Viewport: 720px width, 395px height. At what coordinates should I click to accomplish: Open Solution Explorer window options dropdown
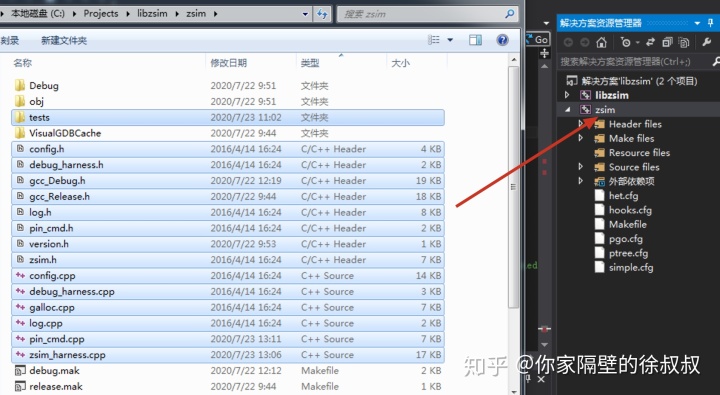[698, 23]
